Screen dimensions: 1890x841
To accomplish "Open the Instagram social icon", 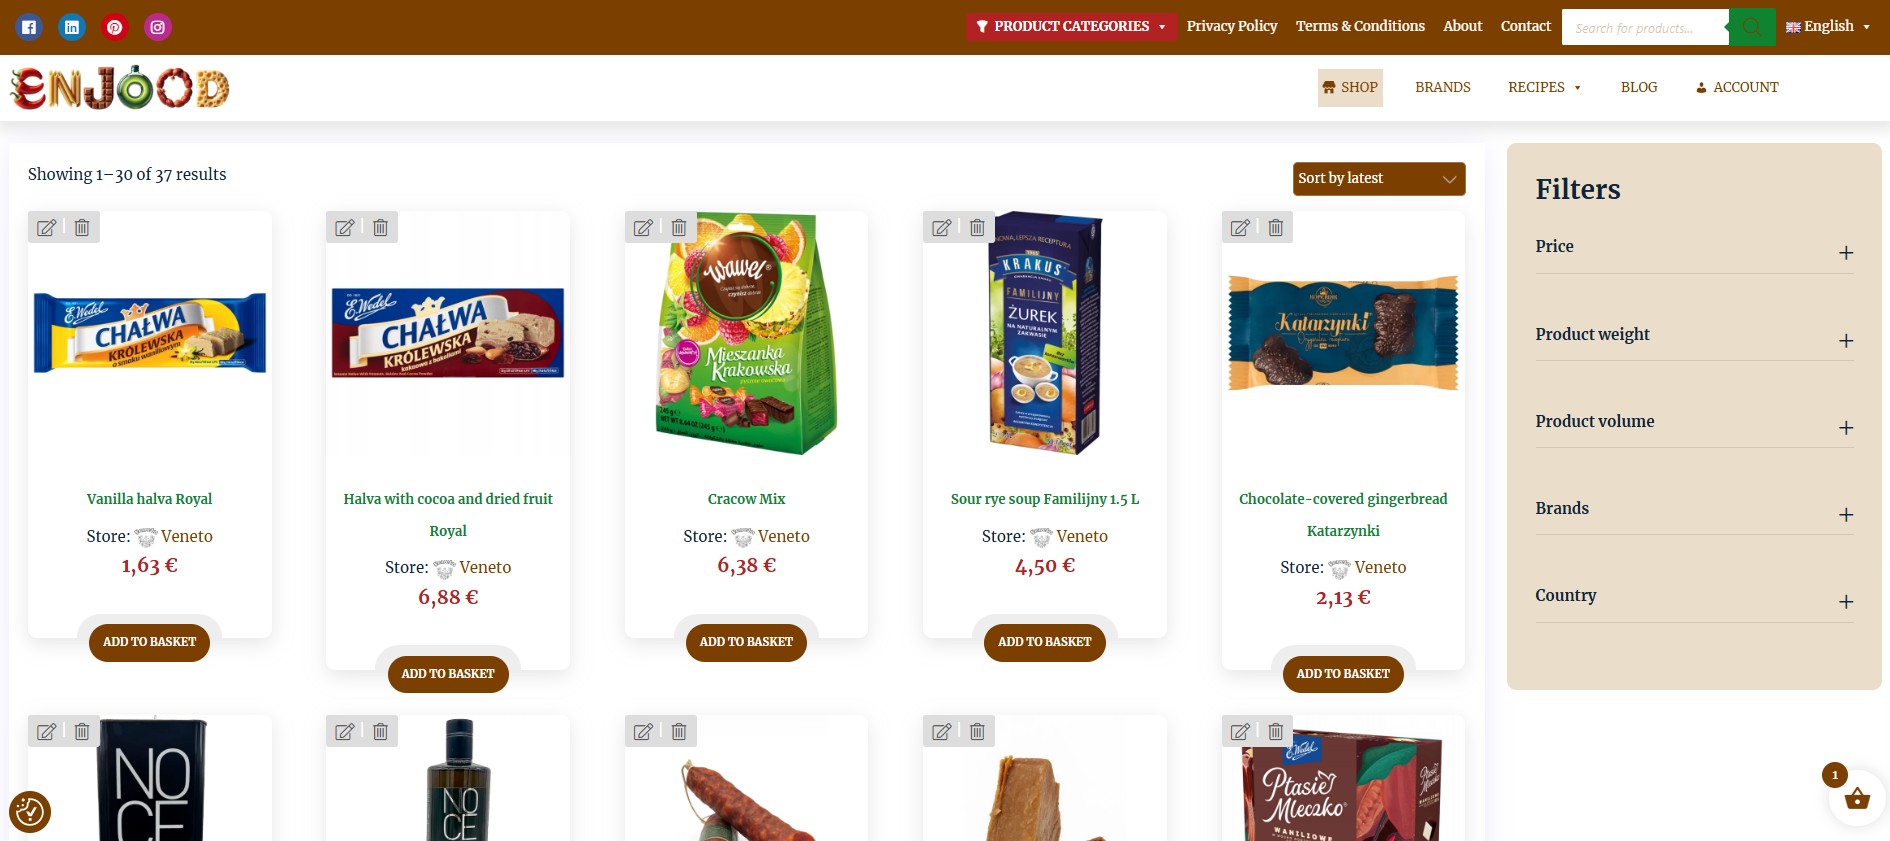I will (158, 27).
